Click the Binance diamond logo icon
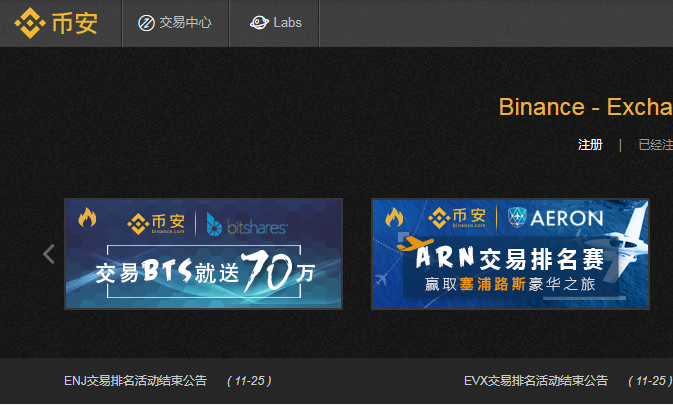This screenshot has height=405, width=673. pyautogui.click(x=30, y=23)
